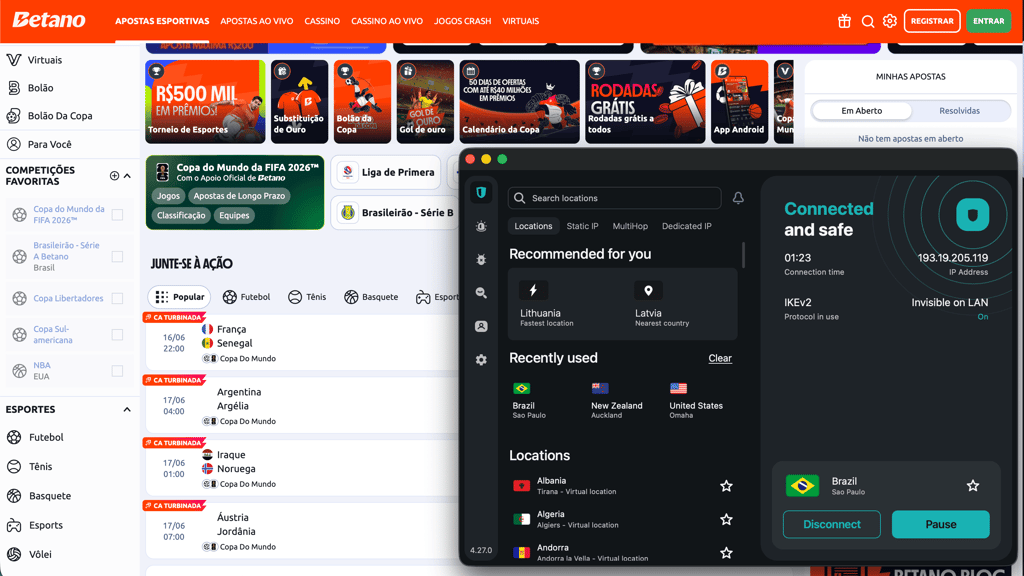
Task: Open Betano search magnifier icon
Action: pyautogui.click(x=868, y=22)
